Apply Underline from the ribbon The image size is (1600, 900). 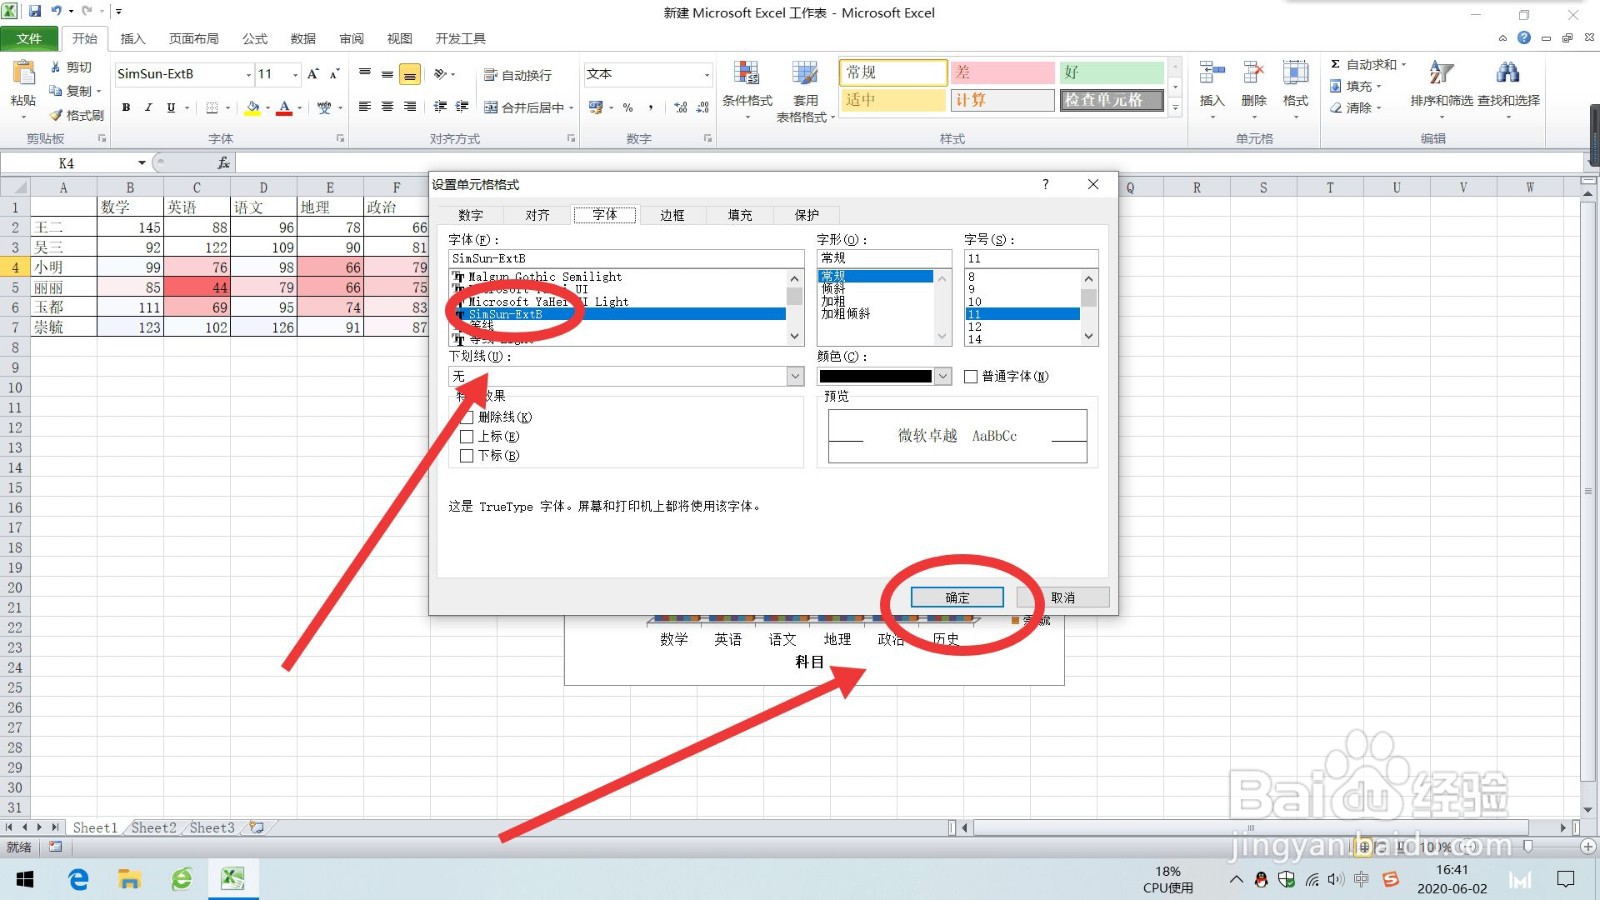tap(171, 107)
